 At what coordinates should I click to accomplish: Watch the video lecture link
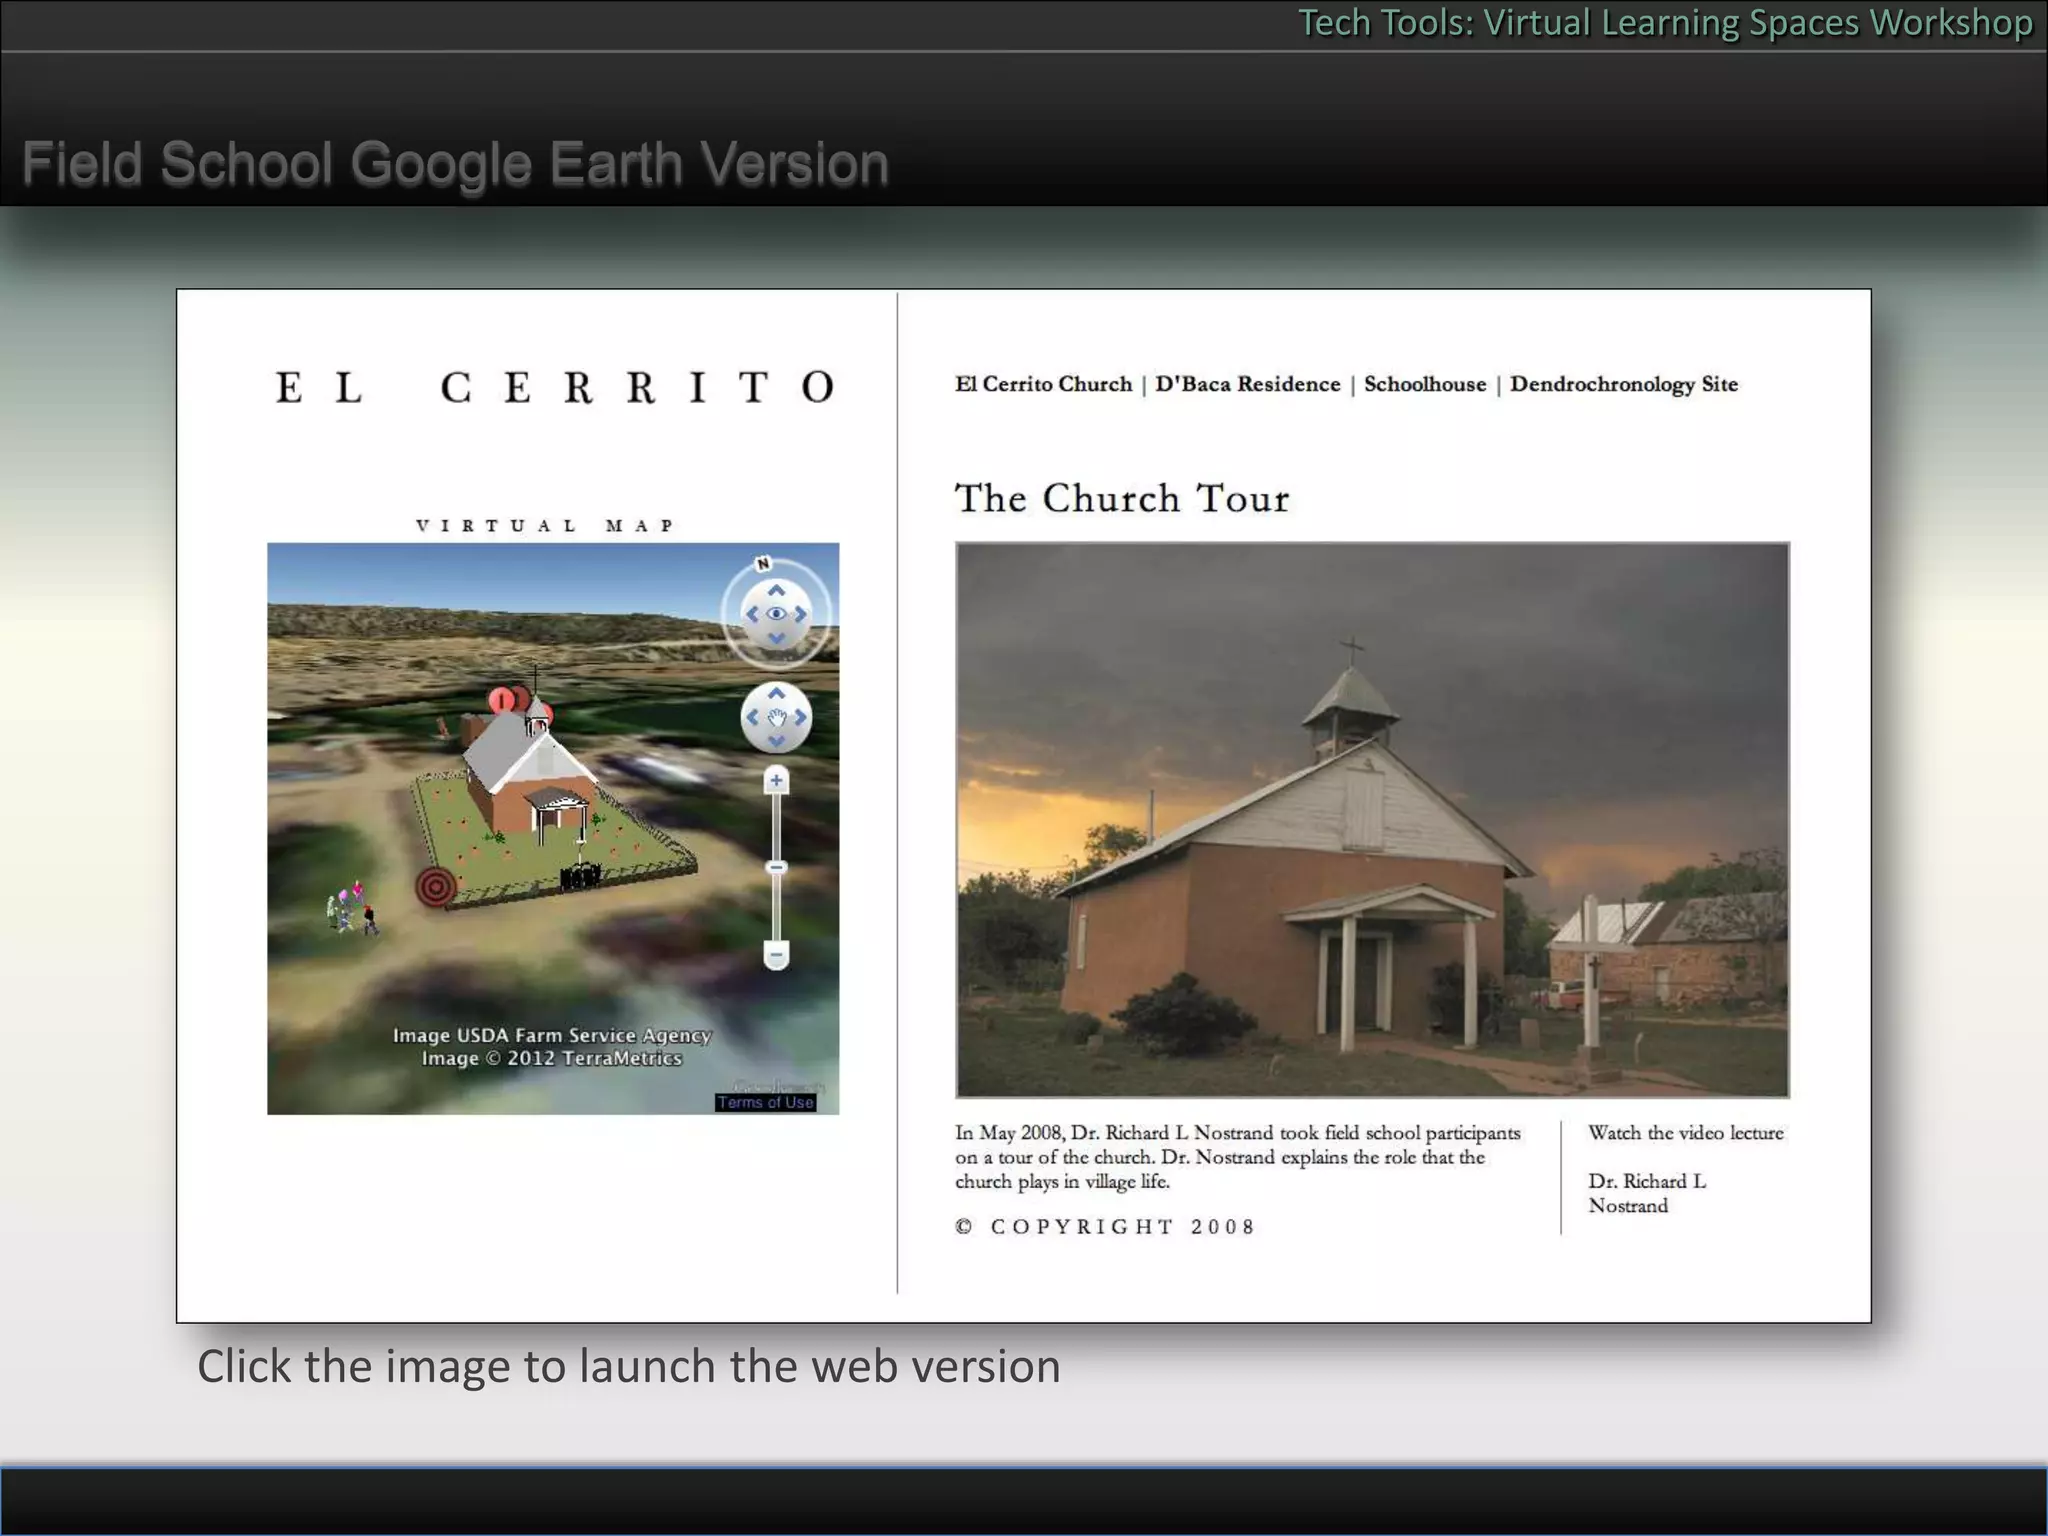pos(1685,1133)
